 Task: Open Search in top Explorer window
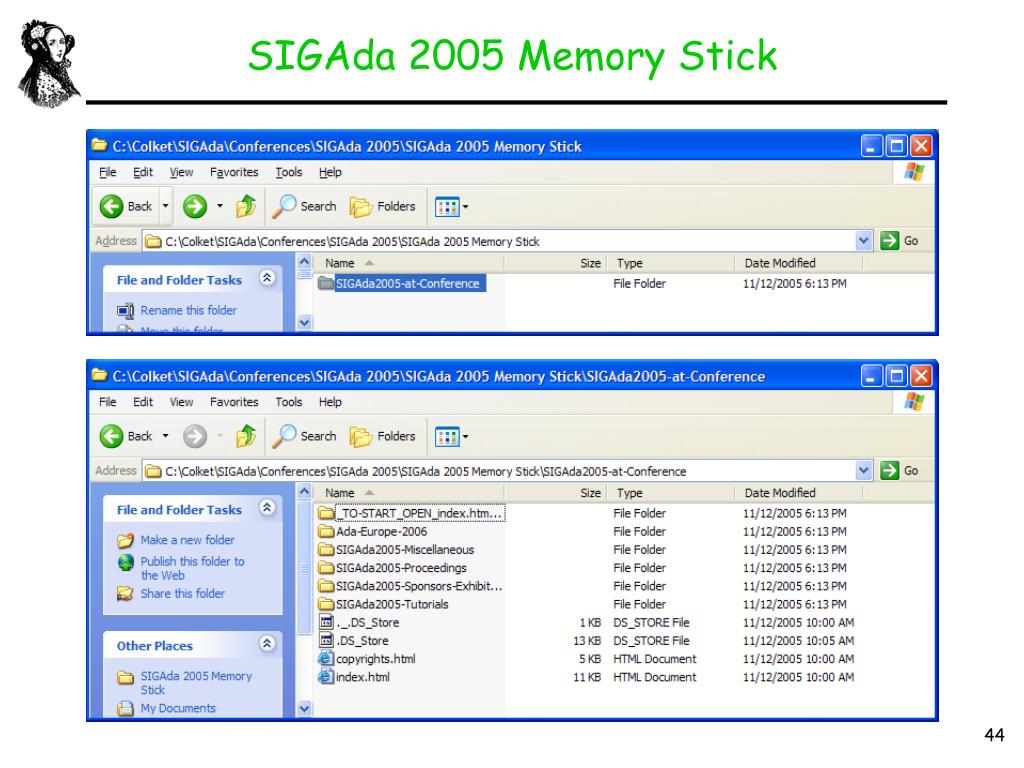pyautogui.click(x=304, y=206)
